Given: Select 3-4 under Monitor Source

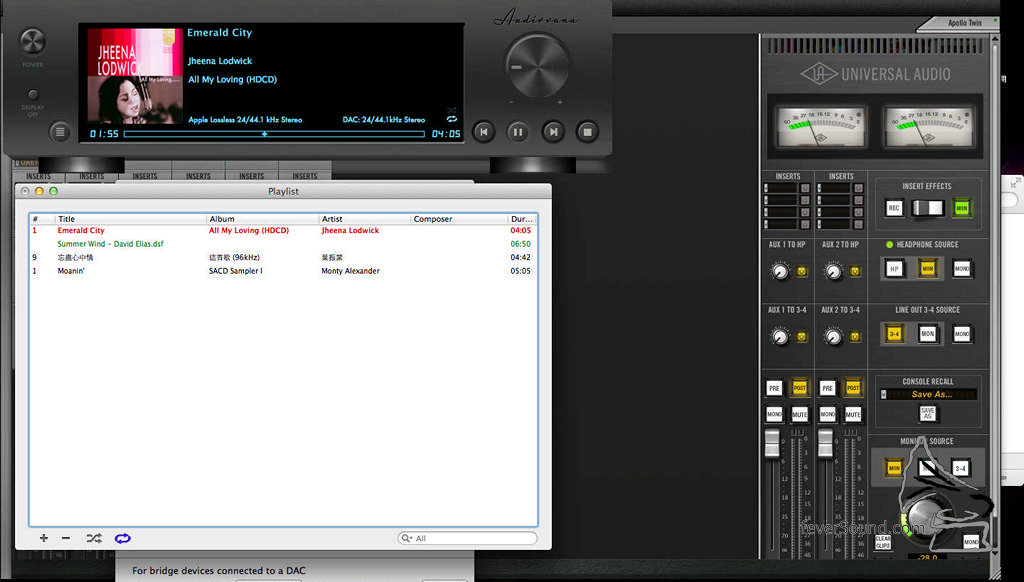Looking at the screenshot, I should point(961,468).
